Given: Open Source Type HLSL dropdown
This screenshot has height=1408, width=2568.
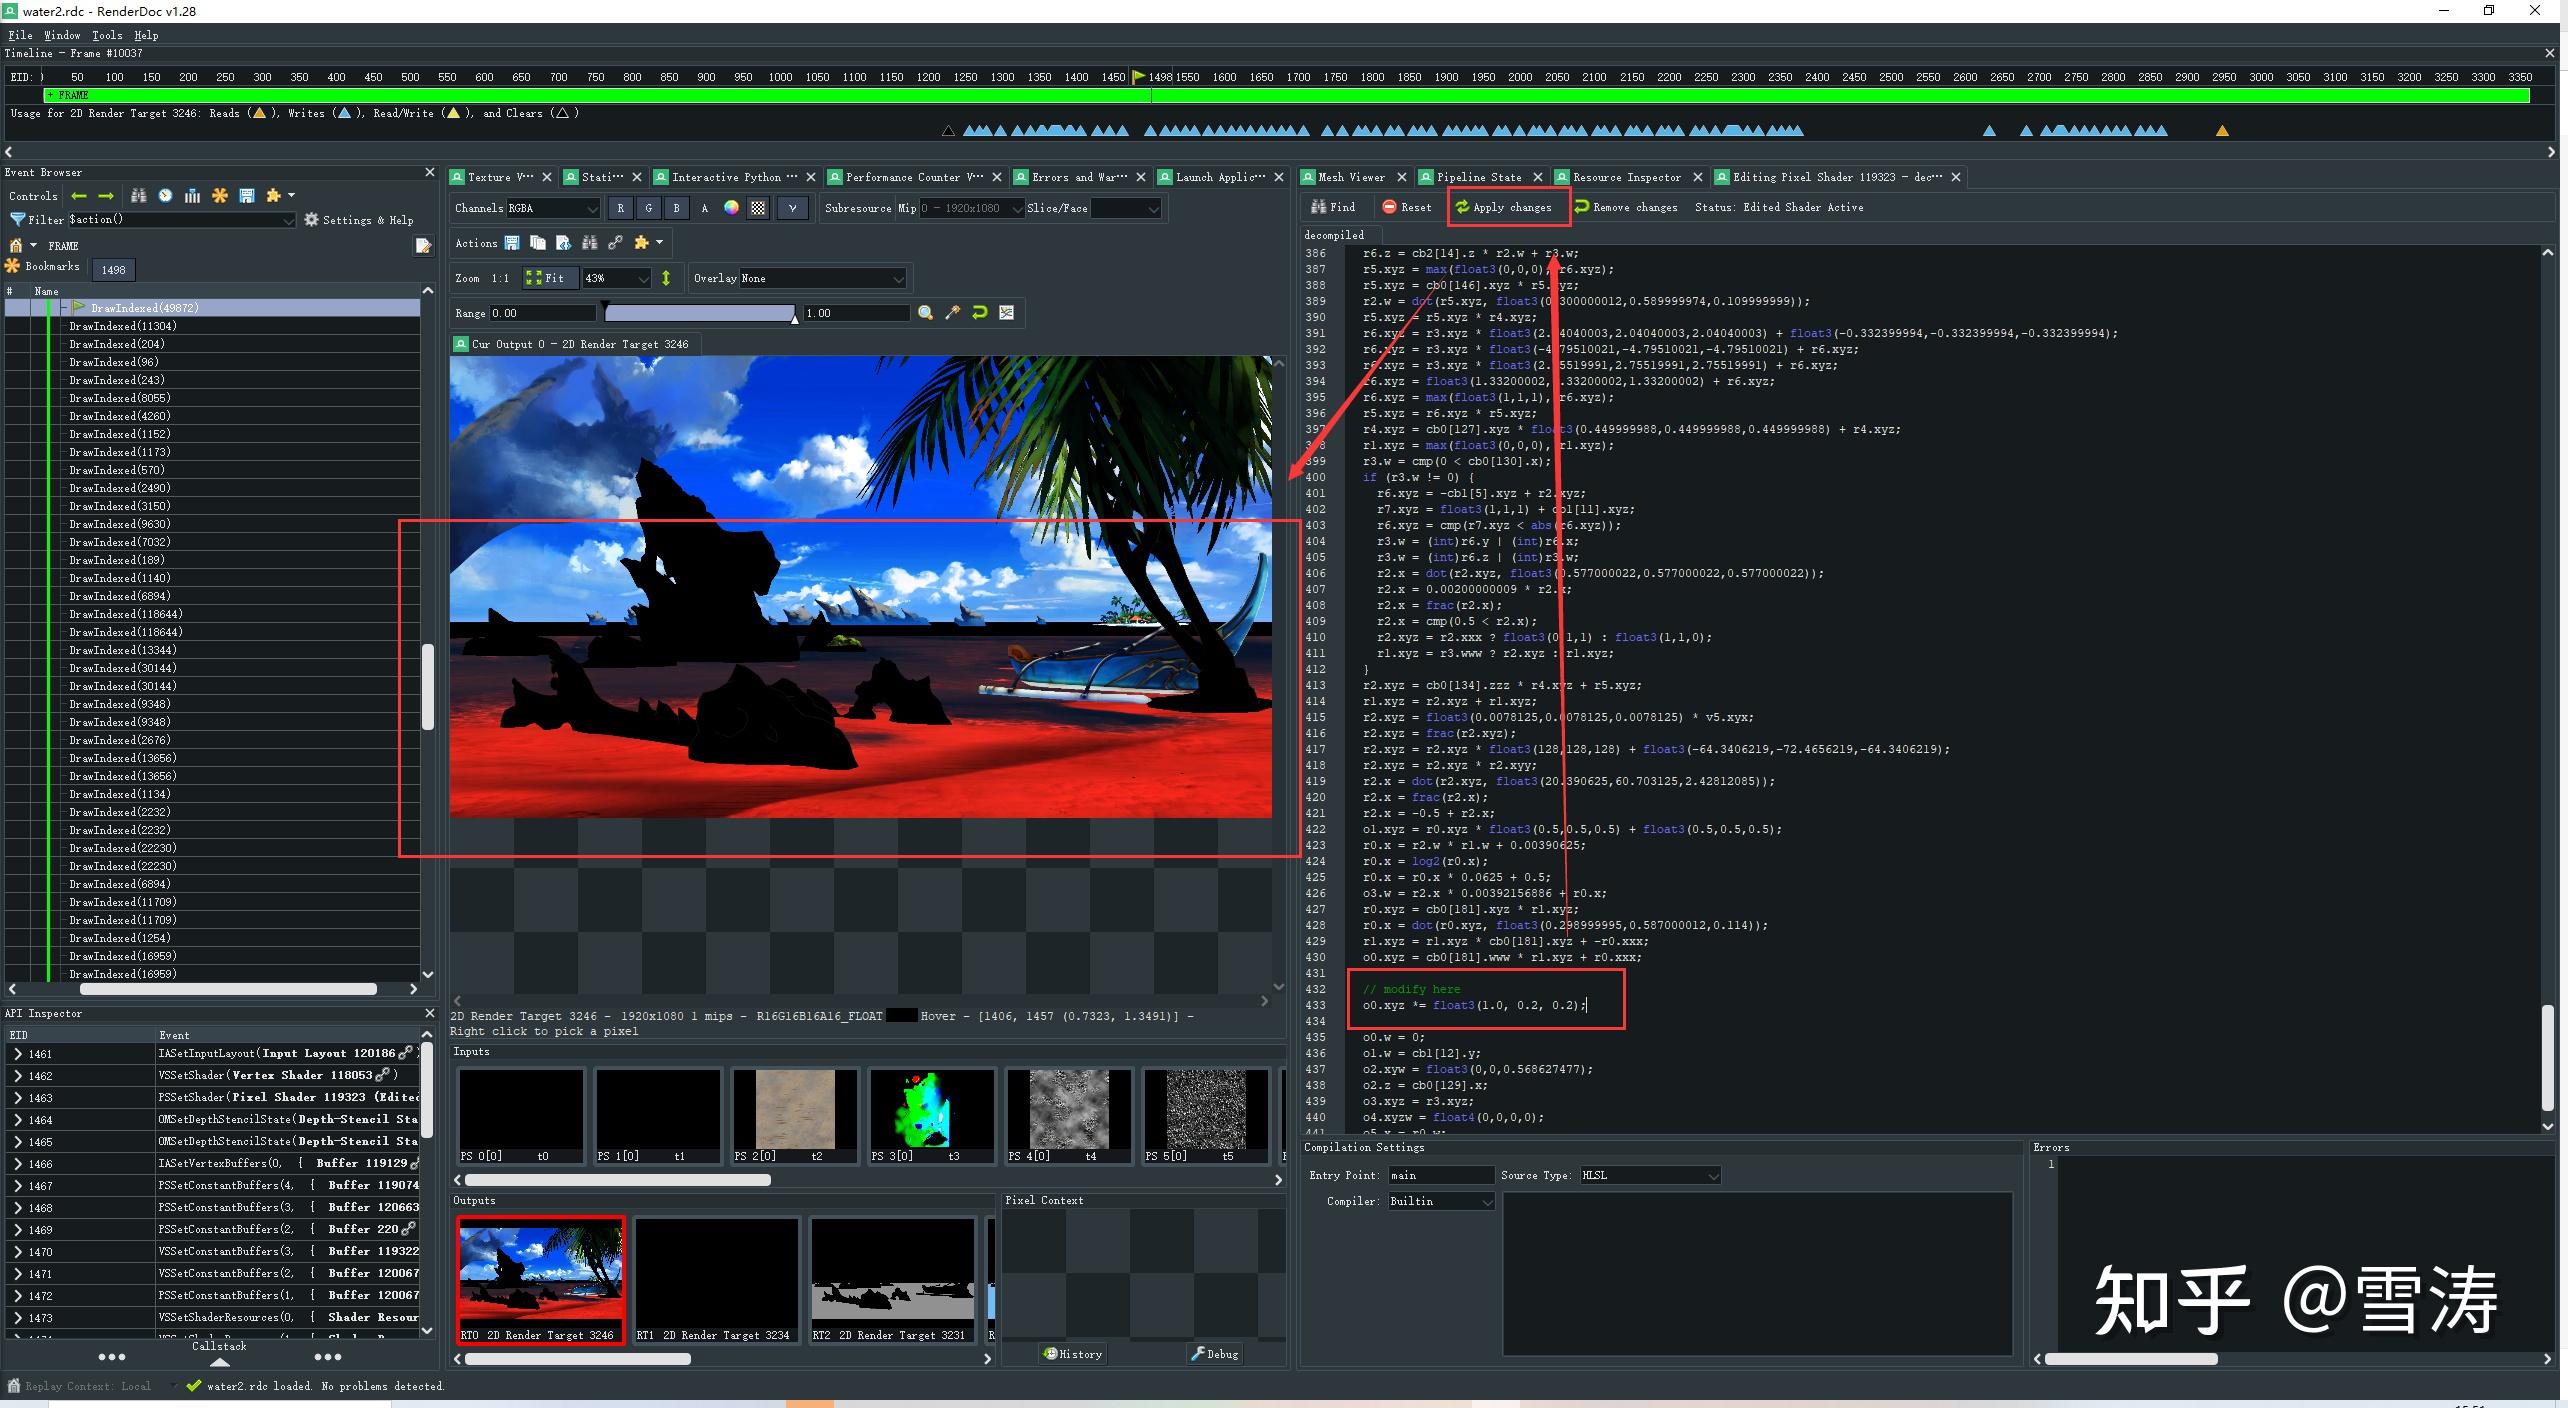Looking at the screenshot, I should pyautogui.click(x=1650, y=1175).
